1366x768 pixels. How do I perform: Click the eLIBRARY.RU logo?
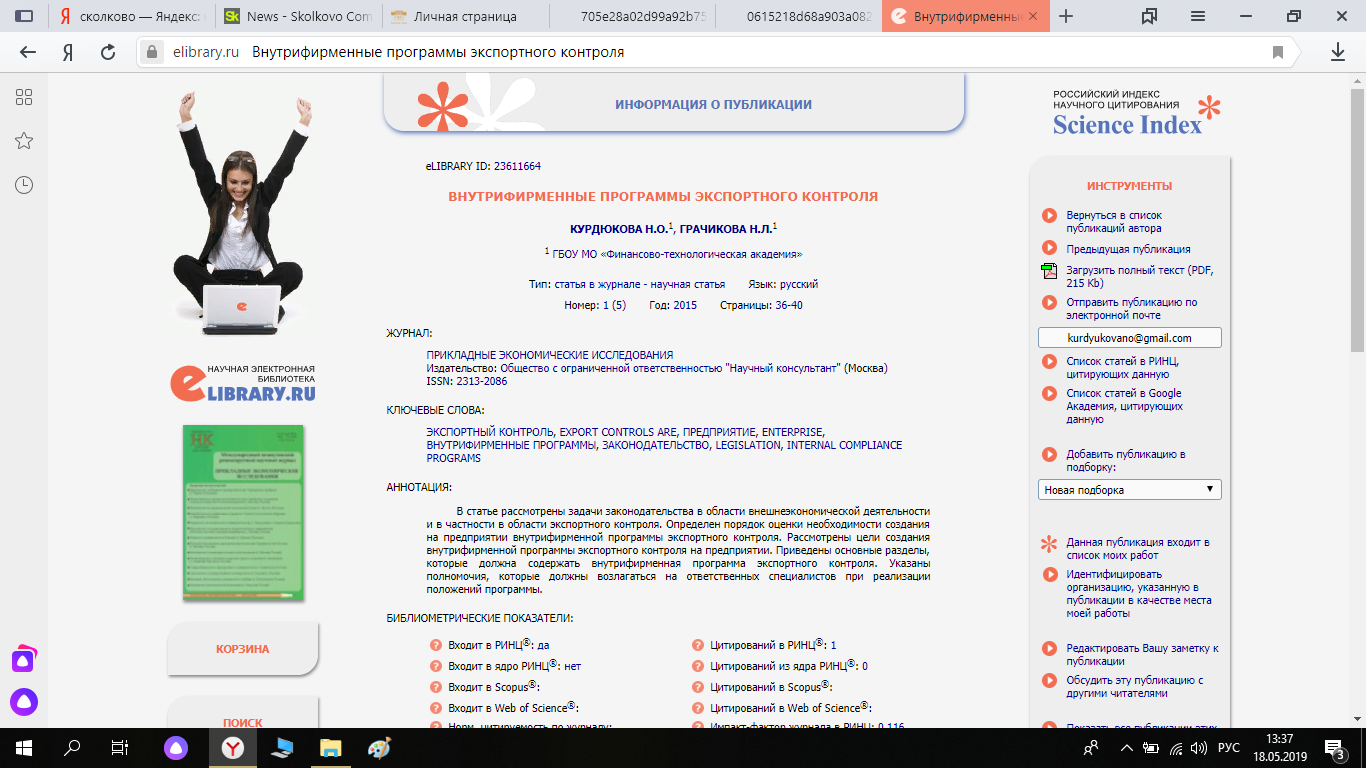point(243,384)
